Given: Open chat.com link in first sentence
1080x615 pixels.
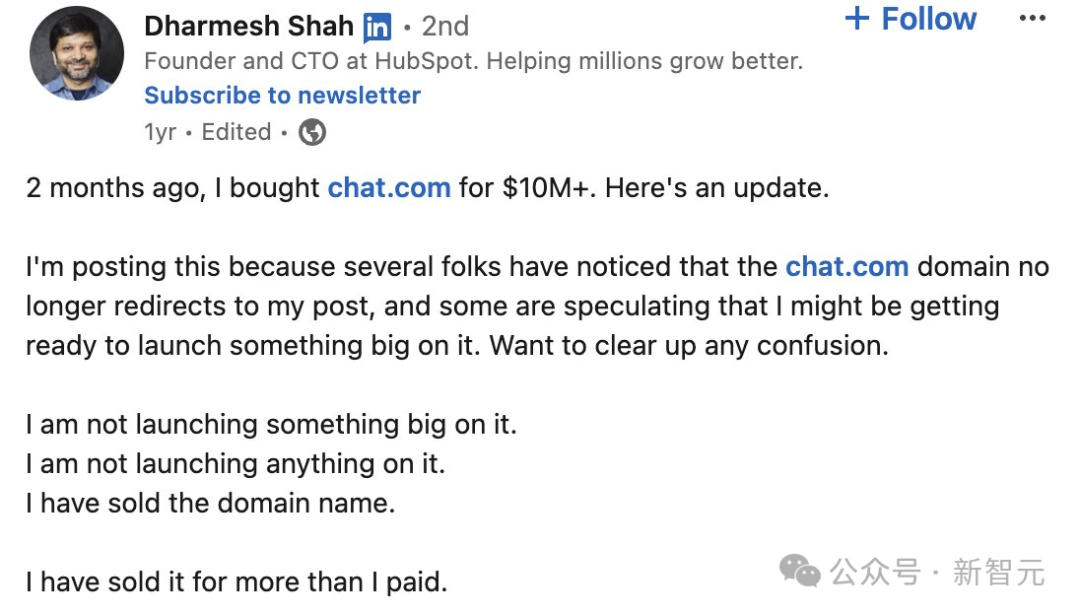Looking at the screenshot, I should [x=389, y=188].
